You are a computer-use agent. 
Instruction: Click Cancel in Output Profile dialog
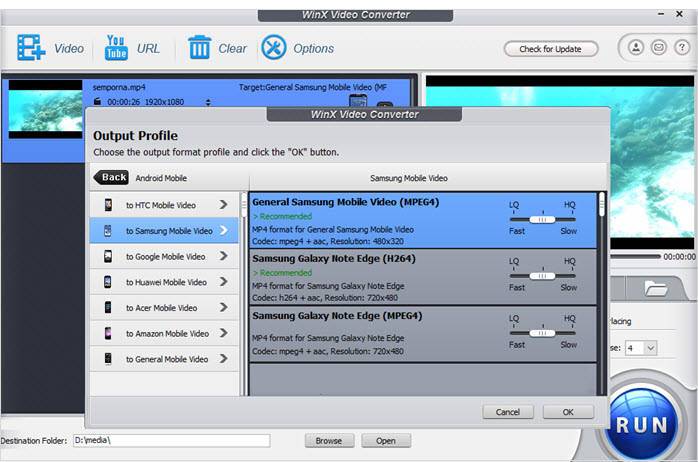pos(507,412)
